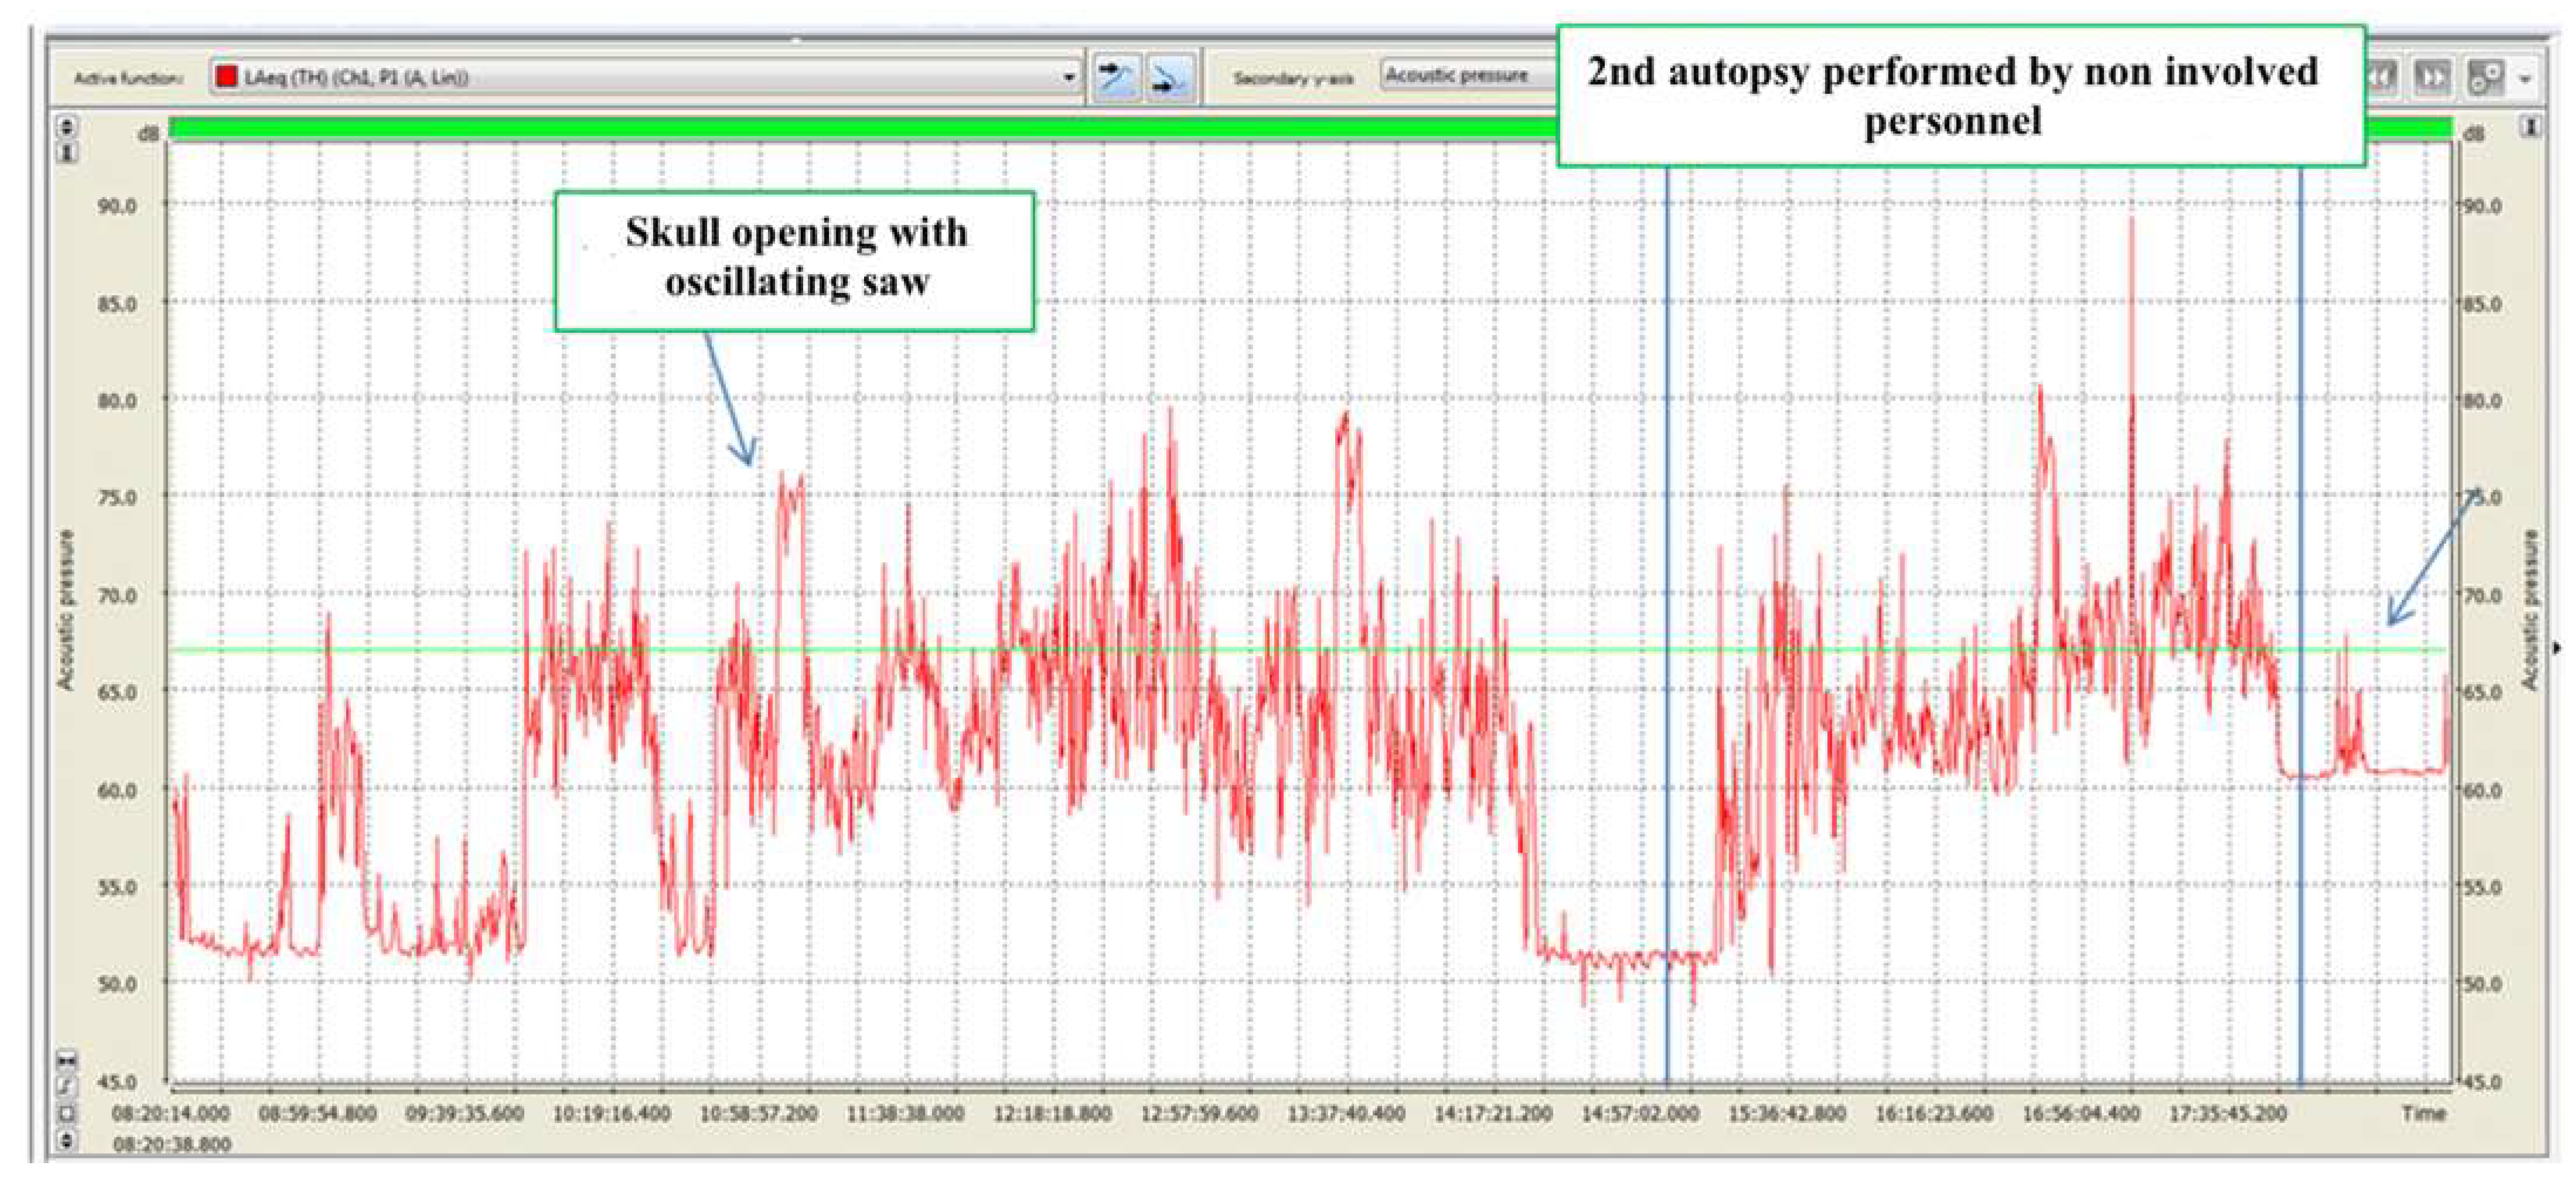Click the square box icon near bottom-left corner

pos(66,1113)
